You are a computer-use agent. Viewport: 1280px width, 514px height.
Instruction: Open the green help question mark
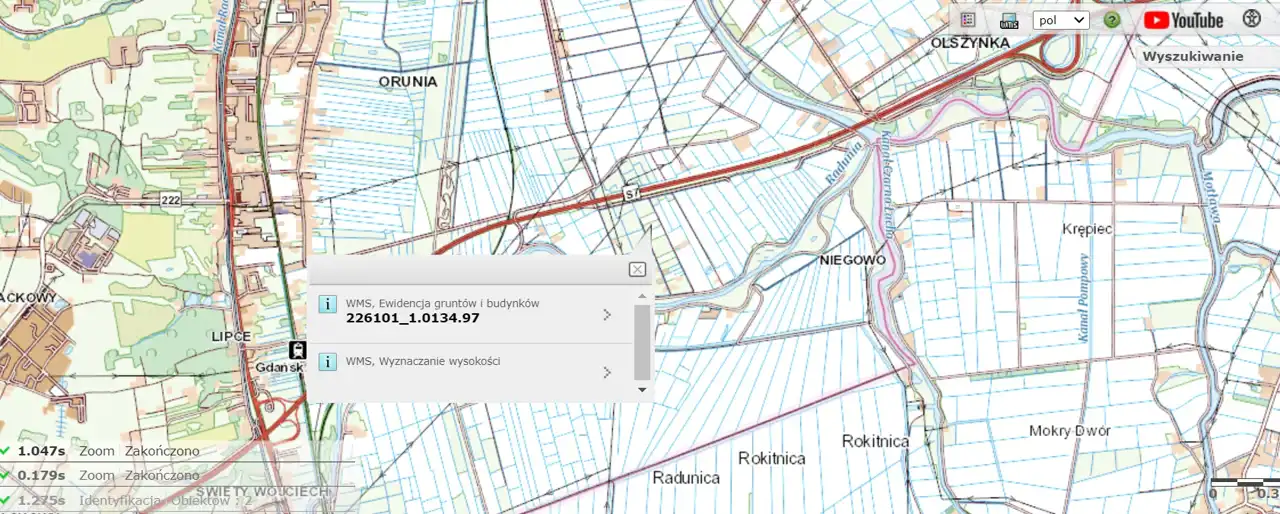pyautogui.click(x=1111, y=20)
